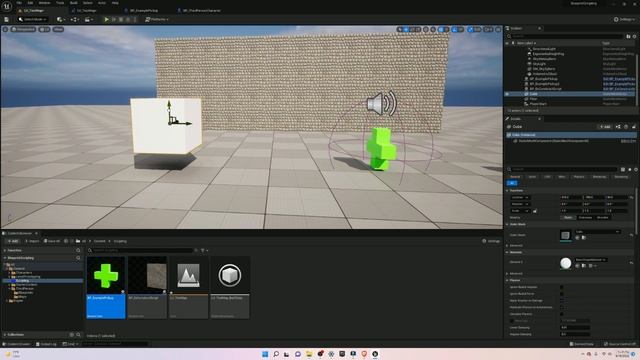Toggle rotation snapping in the viewport toolbar
Screen dimensions: 640x360
tap(455, 29)
